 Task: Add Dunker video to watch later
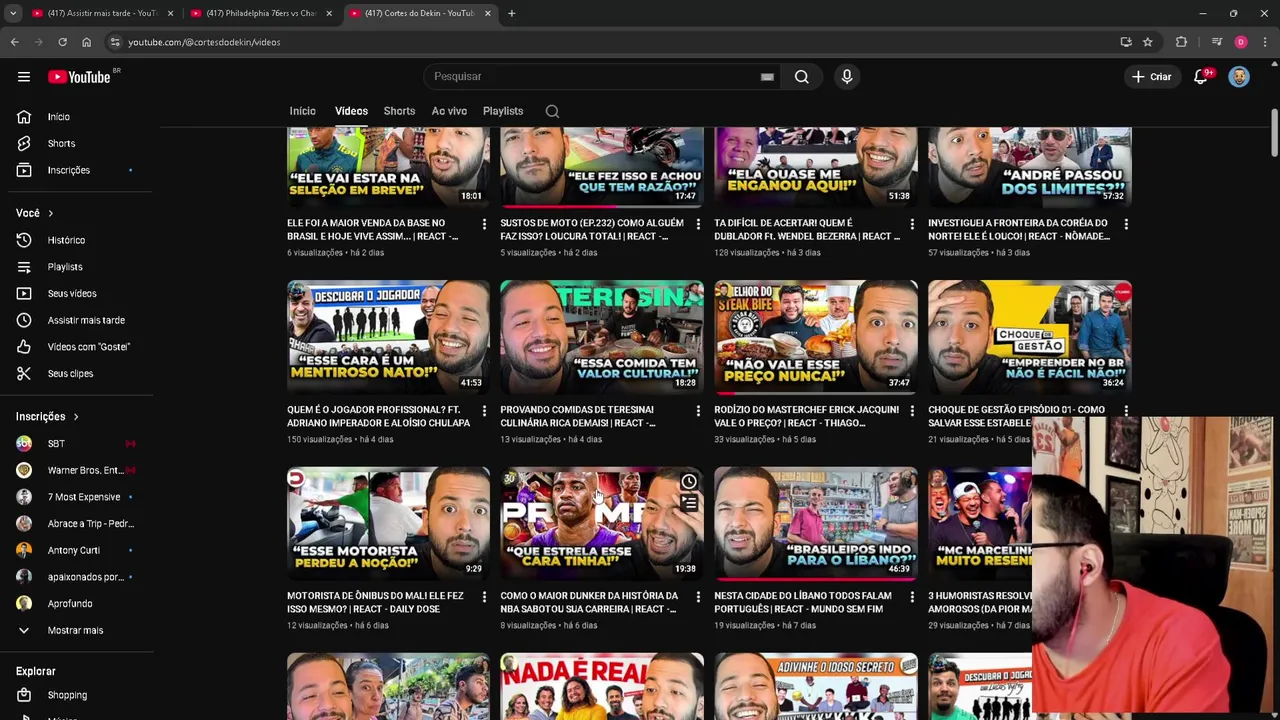click(689, 482)
